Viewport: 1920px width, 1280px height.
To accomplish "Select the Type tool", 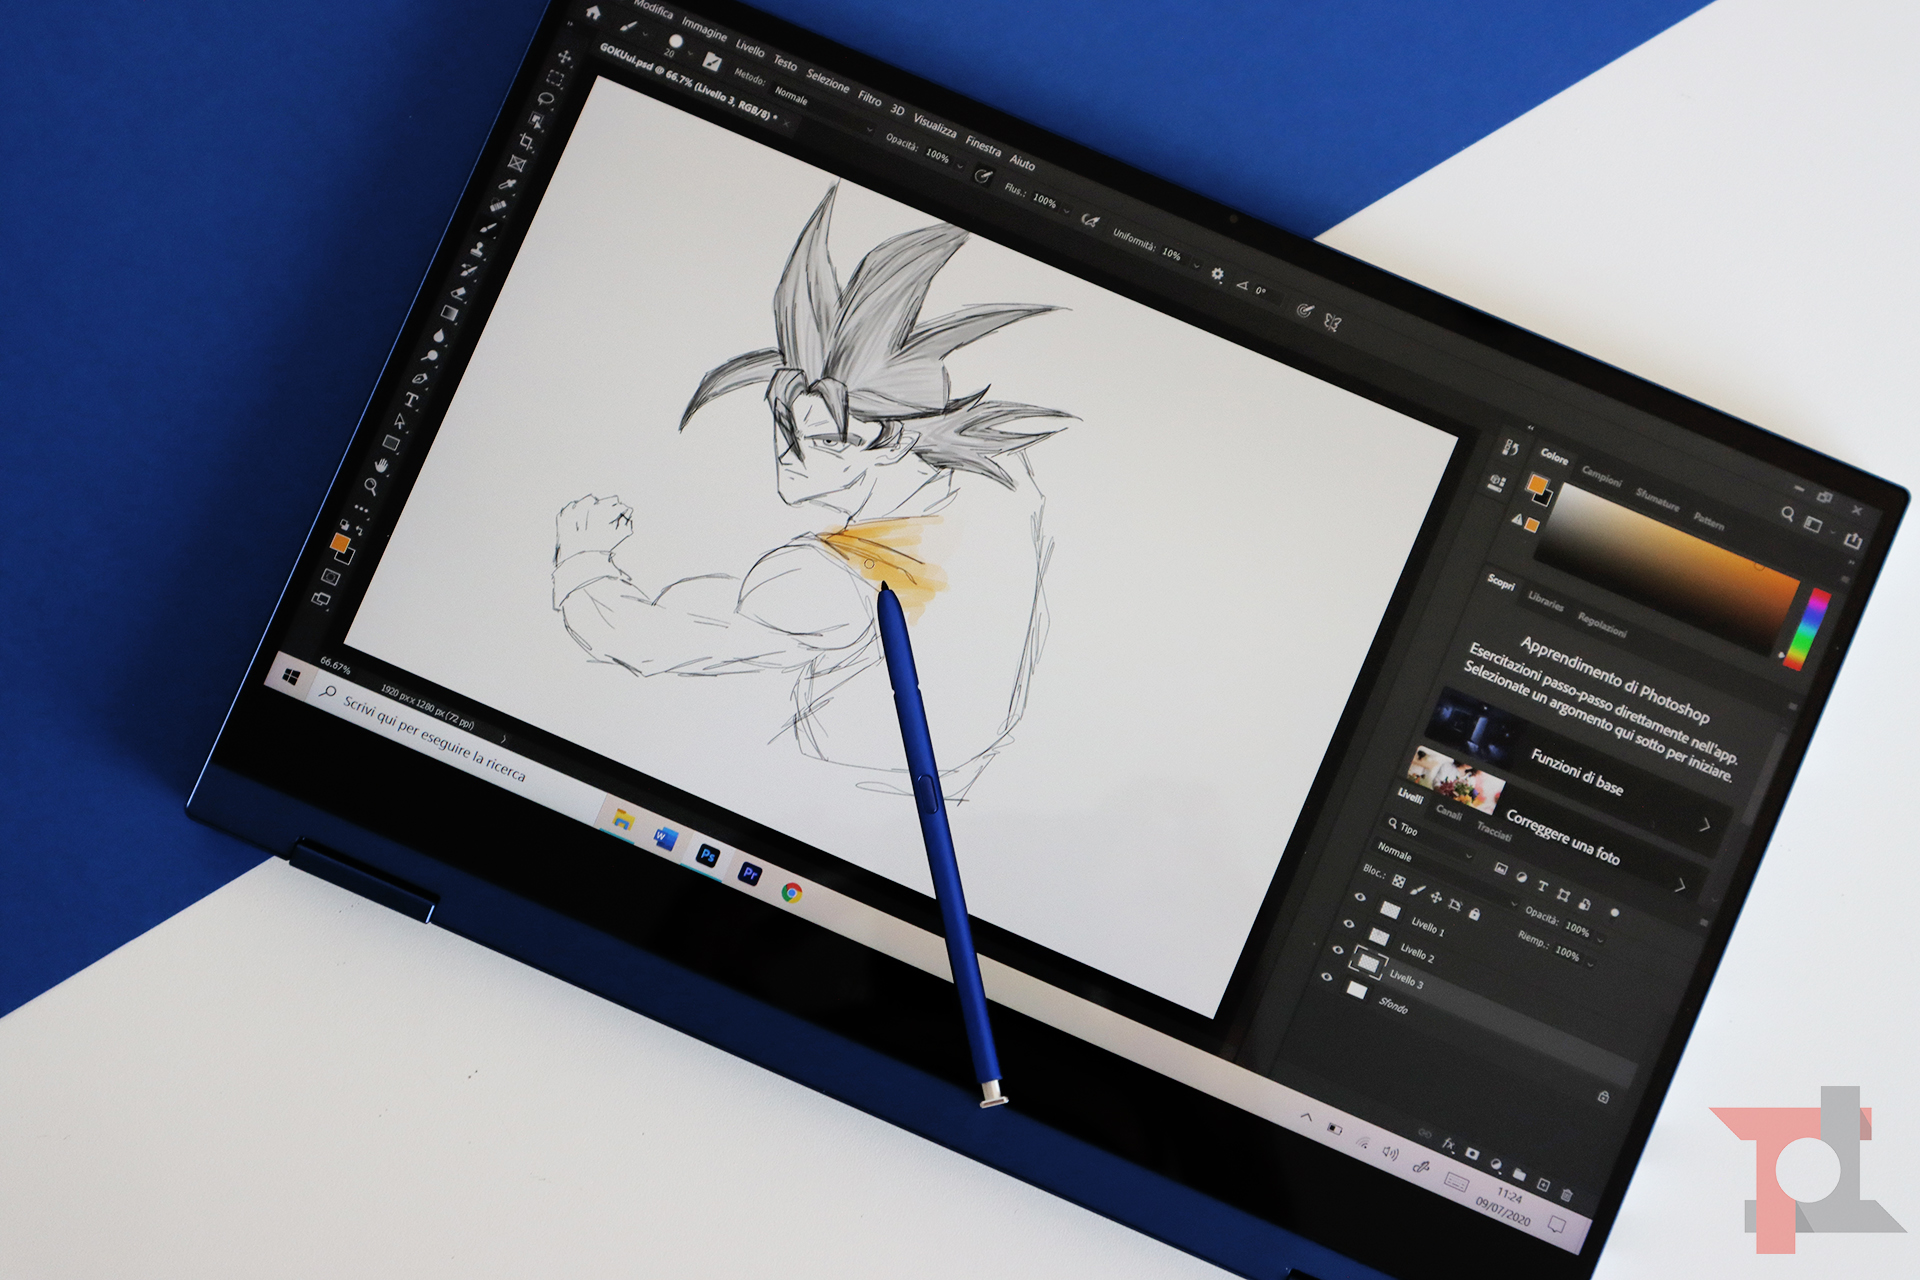I will 411,400.
